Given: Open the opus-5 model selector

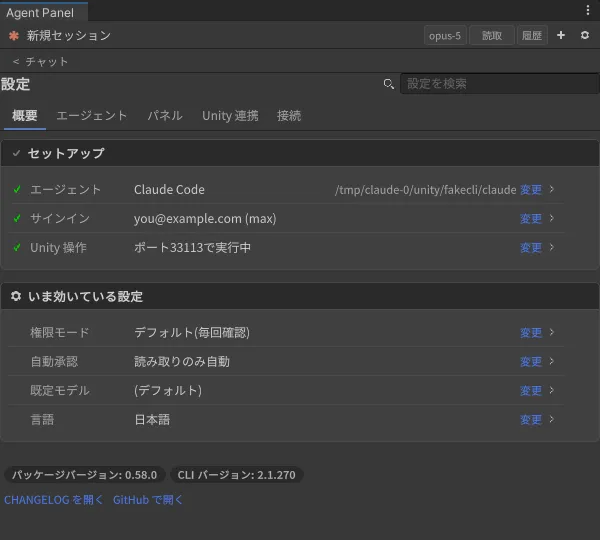Looking at the screenshot, I should (445, 36).
